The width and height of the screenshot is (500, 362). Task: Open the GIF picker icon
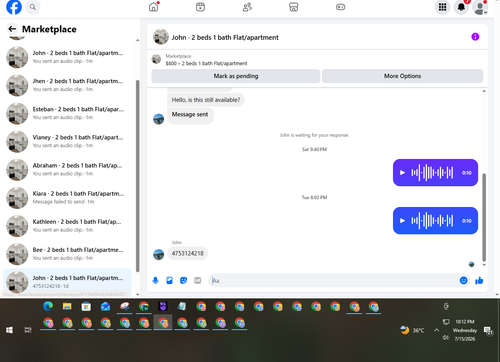click(198, 280)
